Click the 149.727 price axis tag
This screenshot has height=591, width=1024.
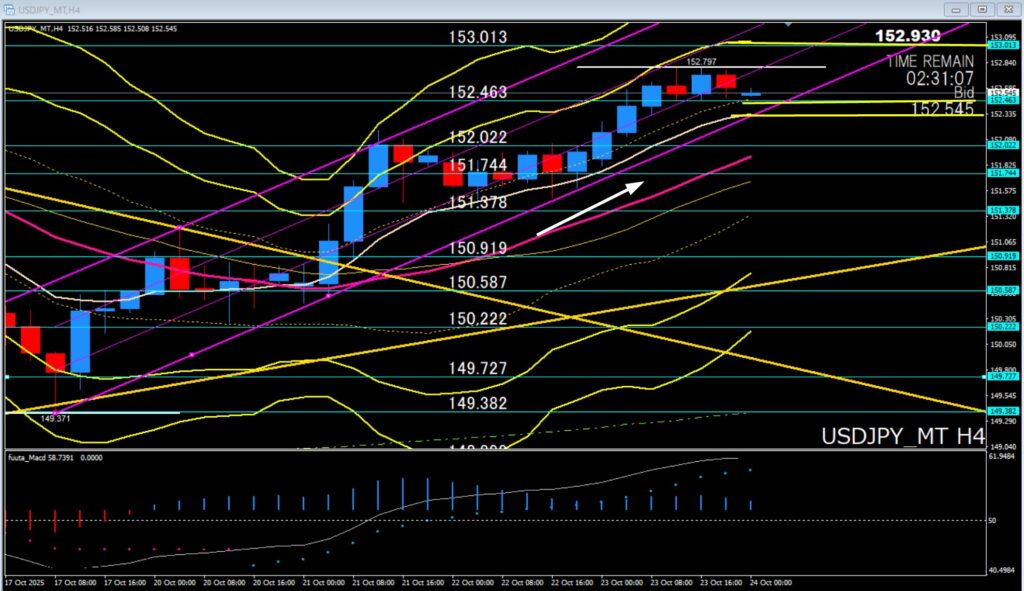pos(1002,377)
